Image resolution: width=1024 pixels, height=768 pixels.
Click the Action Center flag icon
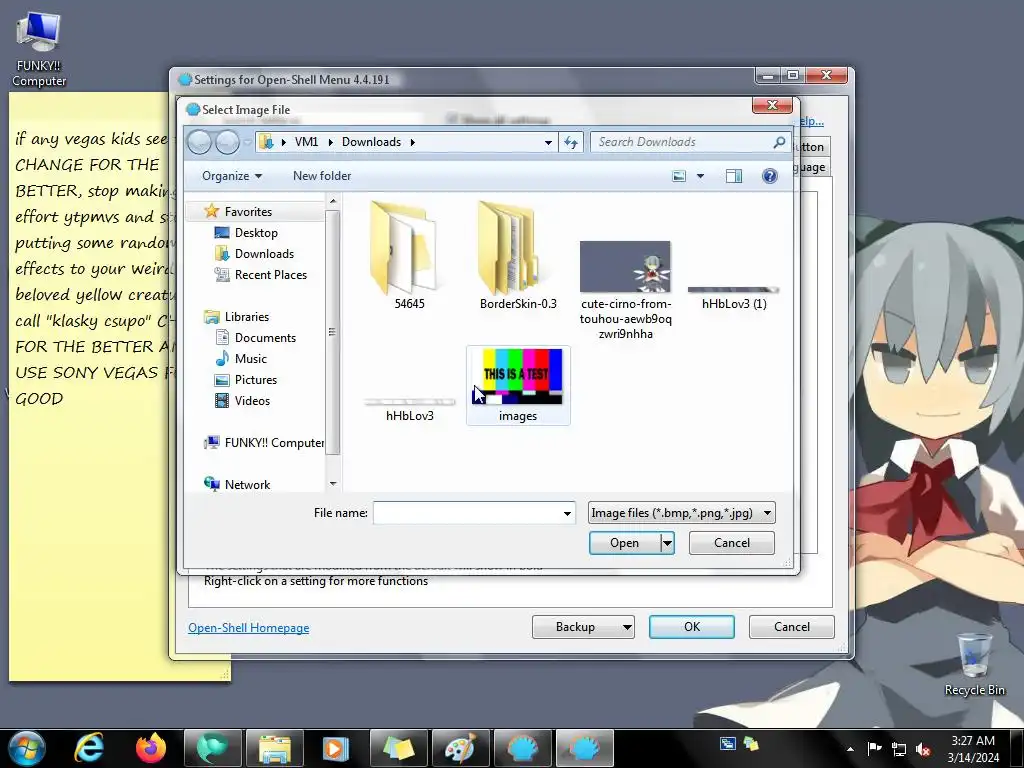click(874, 748)
